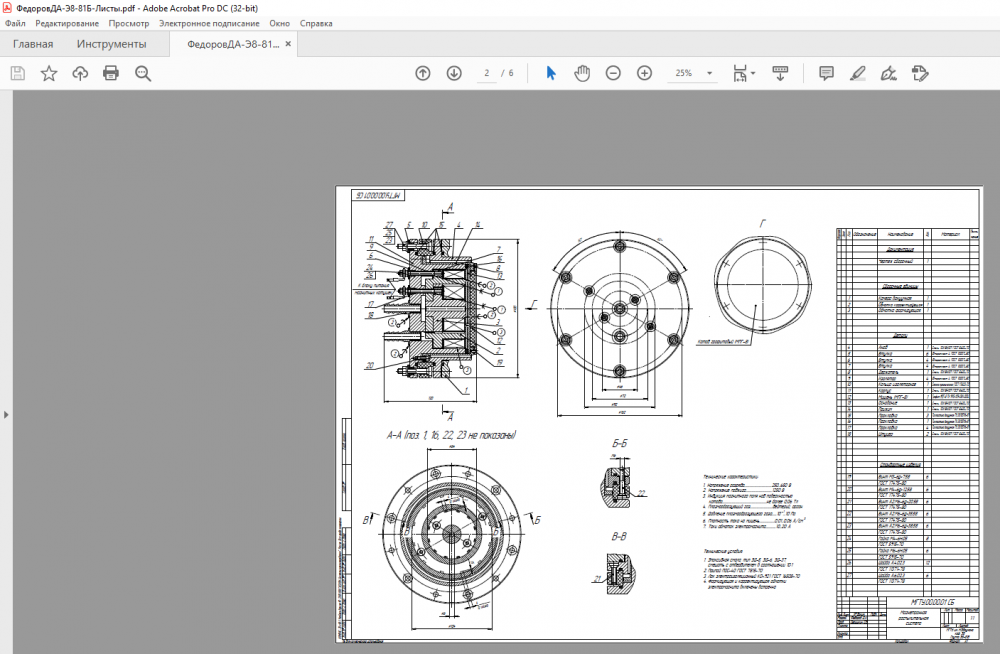Print the document using printer icon
Screen dimensions: 1000x654
pyautogui.click(x=111, y=73)
